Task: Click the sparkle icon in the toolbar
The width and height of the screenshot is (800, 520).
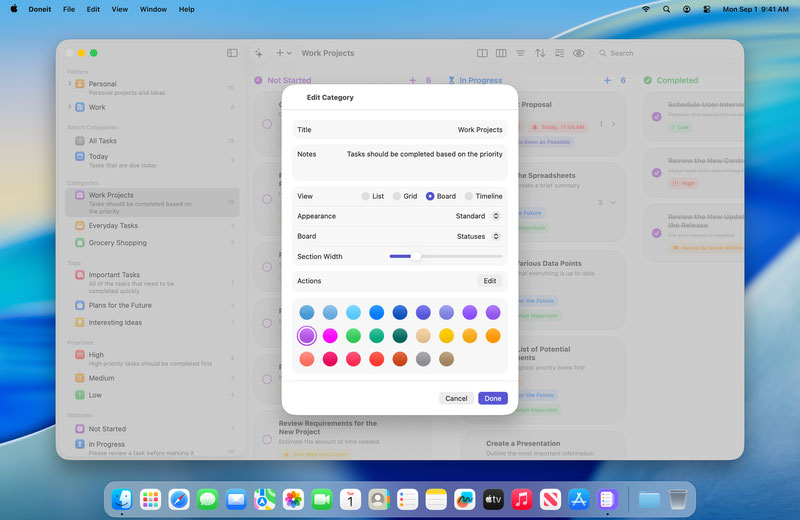Action: click(x=258, y=53)
